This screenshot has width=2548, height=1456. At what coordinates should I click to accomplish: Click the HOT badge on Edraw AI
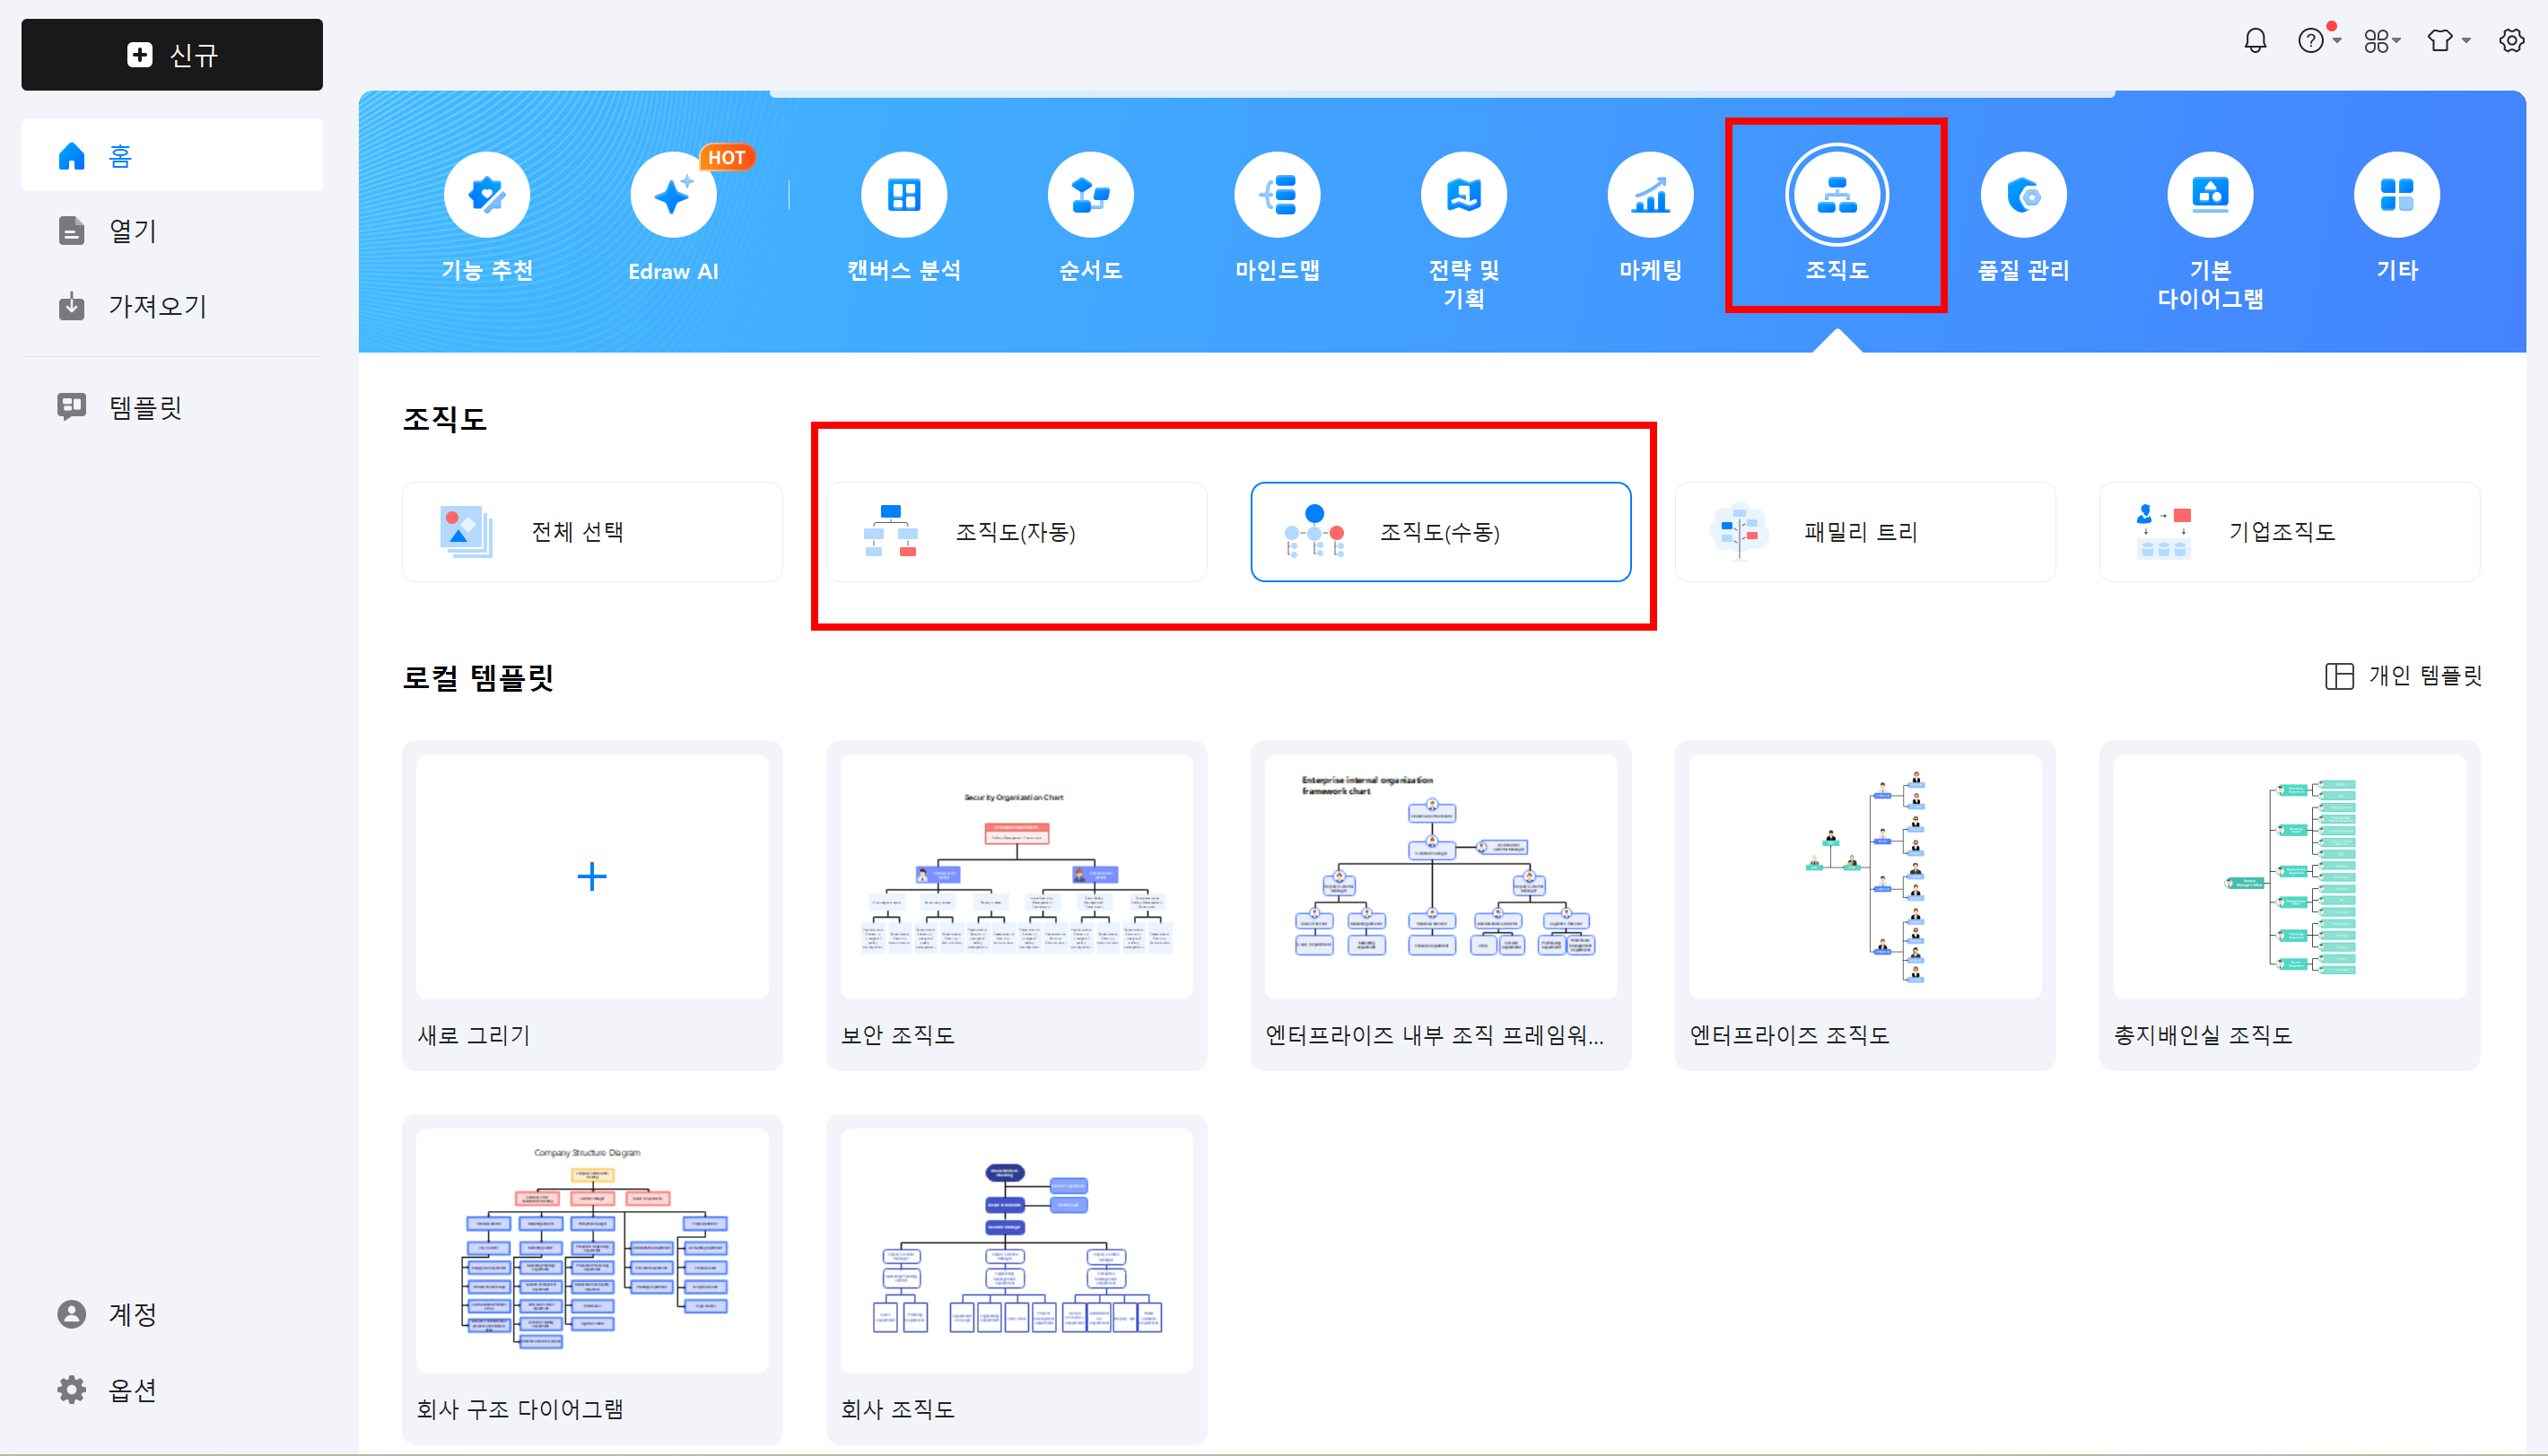(726, 158)
